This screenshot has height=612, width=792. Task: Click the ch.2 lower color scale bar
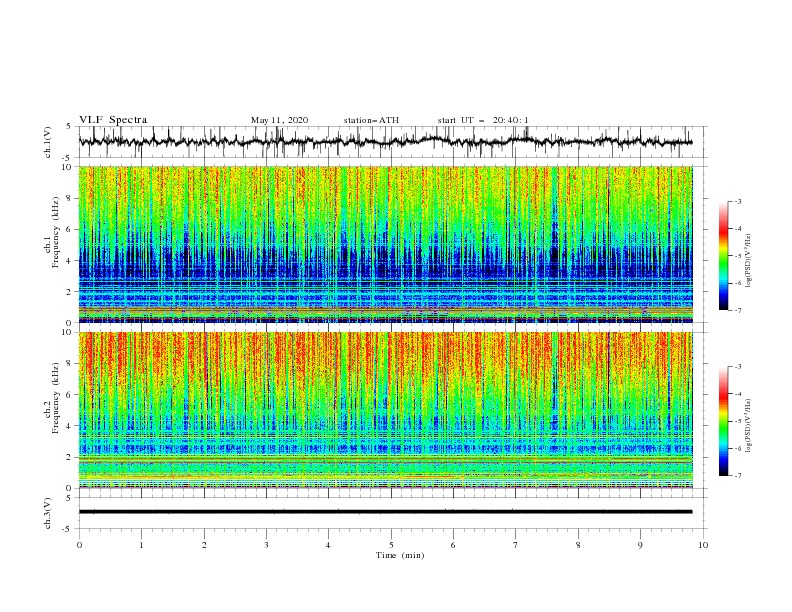click(723, 421)
